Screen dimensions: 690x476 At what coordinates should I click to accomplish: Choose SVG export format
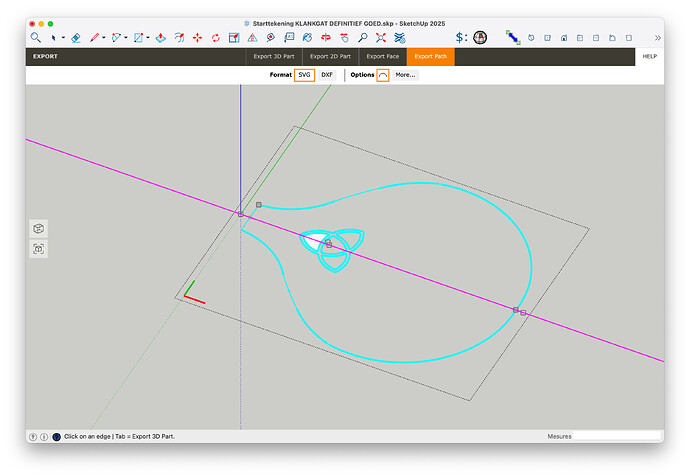304,75
